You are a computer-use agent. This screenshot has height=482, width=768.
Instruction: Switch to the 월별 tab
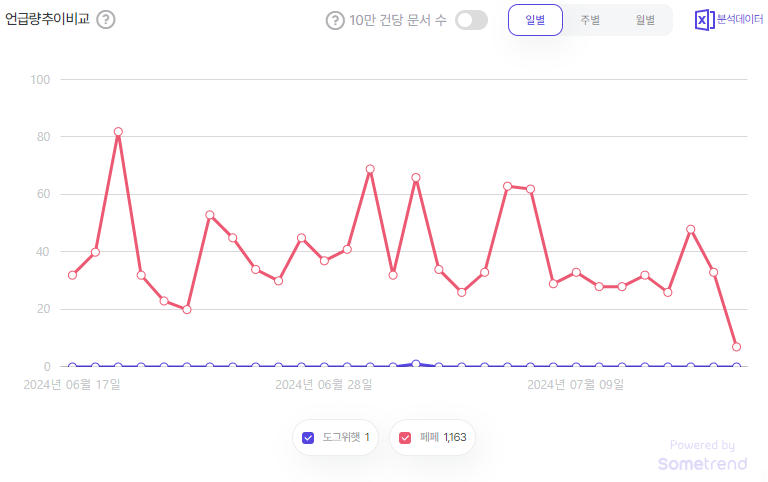(x=645, y=20)
